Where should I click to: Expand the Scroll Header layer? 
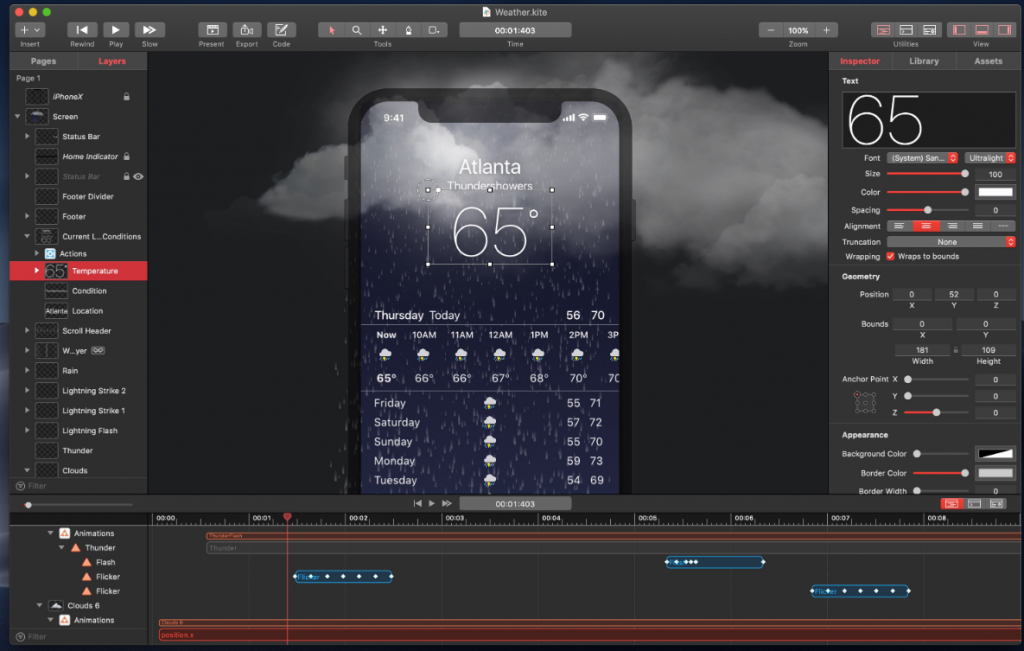point(27,330)
